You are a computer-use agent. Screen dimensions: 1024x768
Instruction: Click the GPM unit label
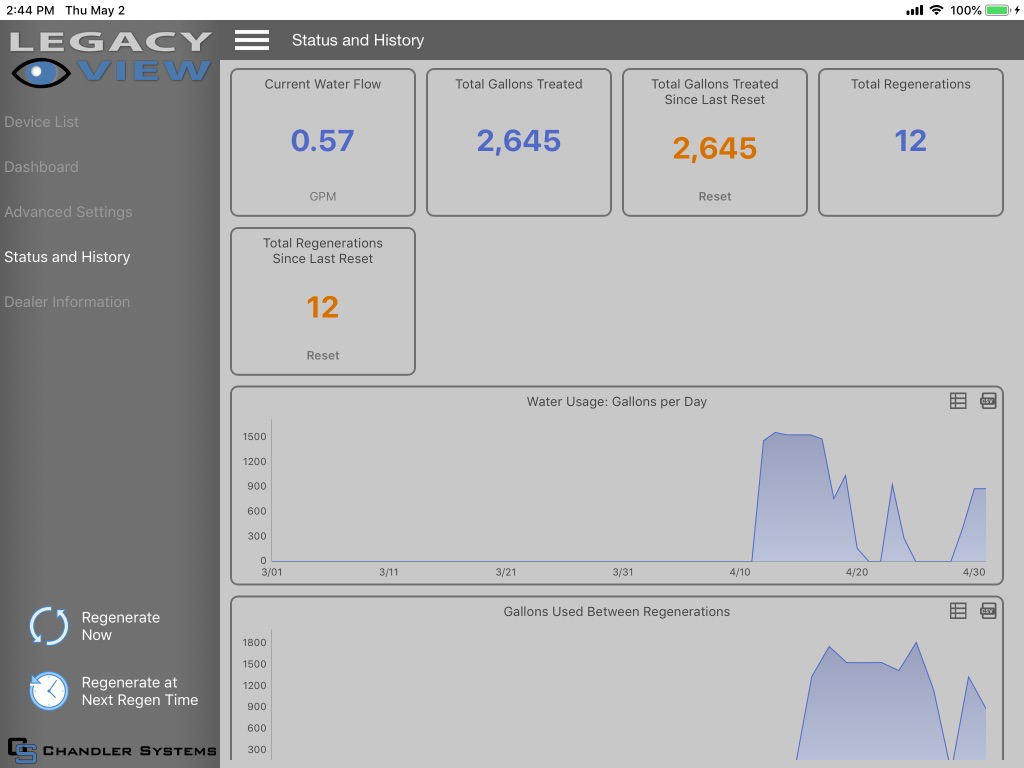(323, 196)
